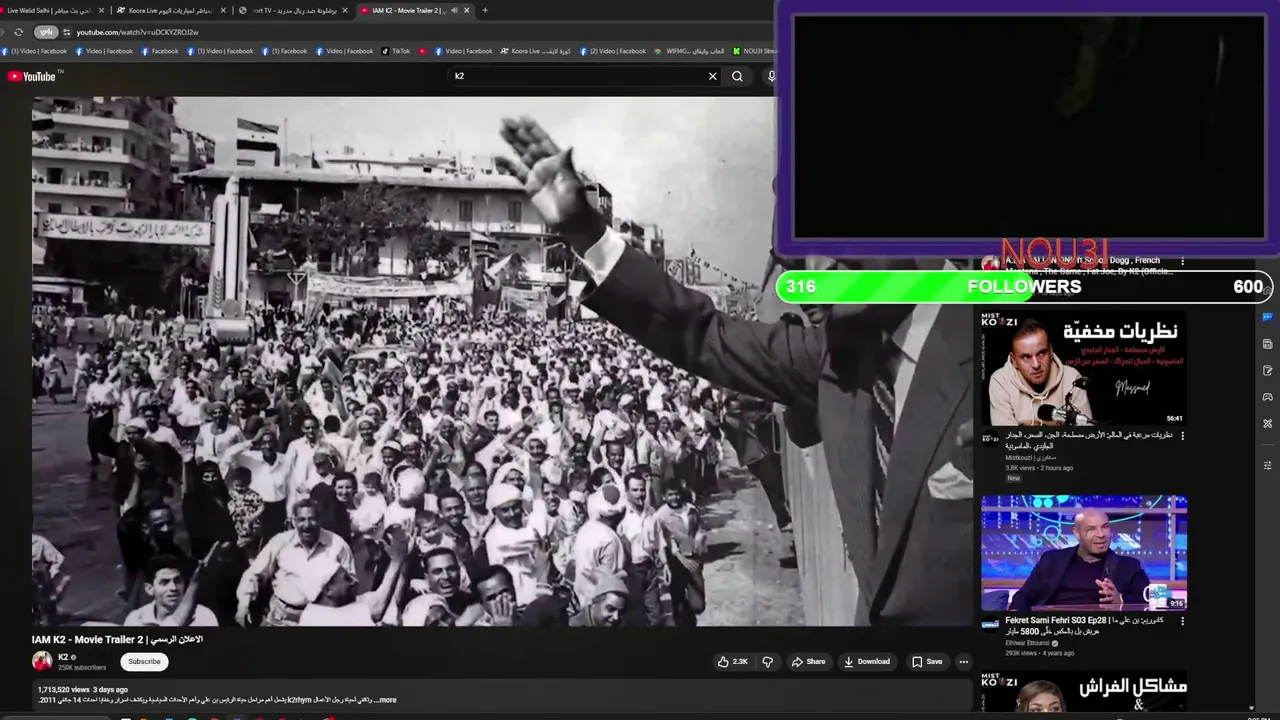Open options menu for Fekret Sami Fehri video

pyautogui.click(x=1182, y=621)
